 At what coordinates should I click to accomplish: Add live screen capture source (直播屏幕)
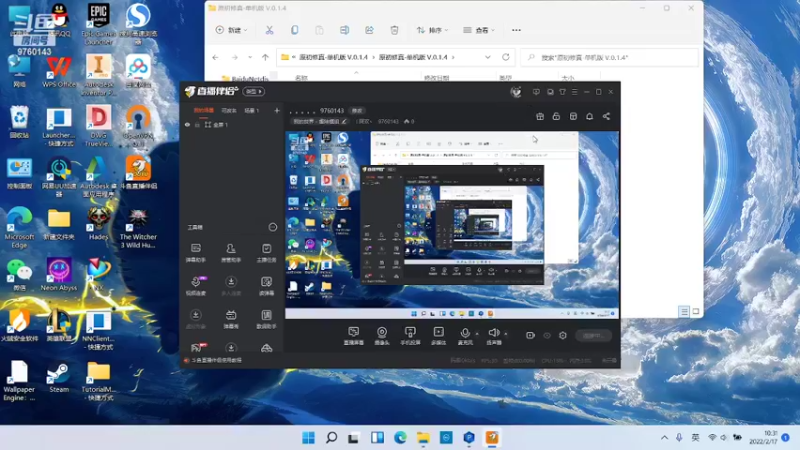point(354,336)
